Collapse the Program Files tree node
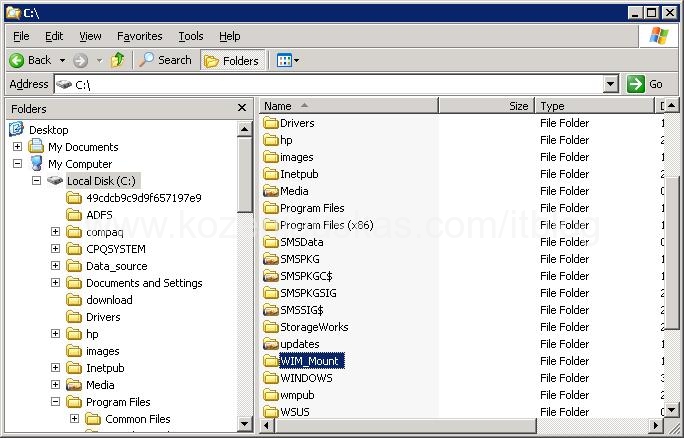684x438 pixels. click(x=55, y=402)
